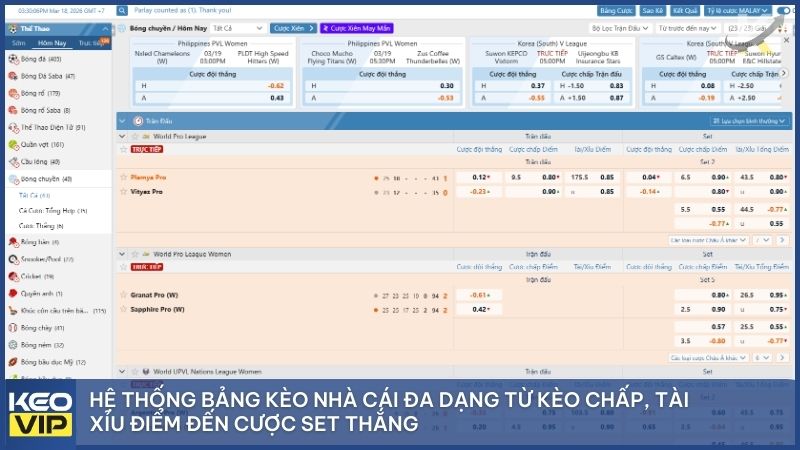Screen dimensions: 800x450
Task: Open Bảng Cược button
Action: [615, 10]
